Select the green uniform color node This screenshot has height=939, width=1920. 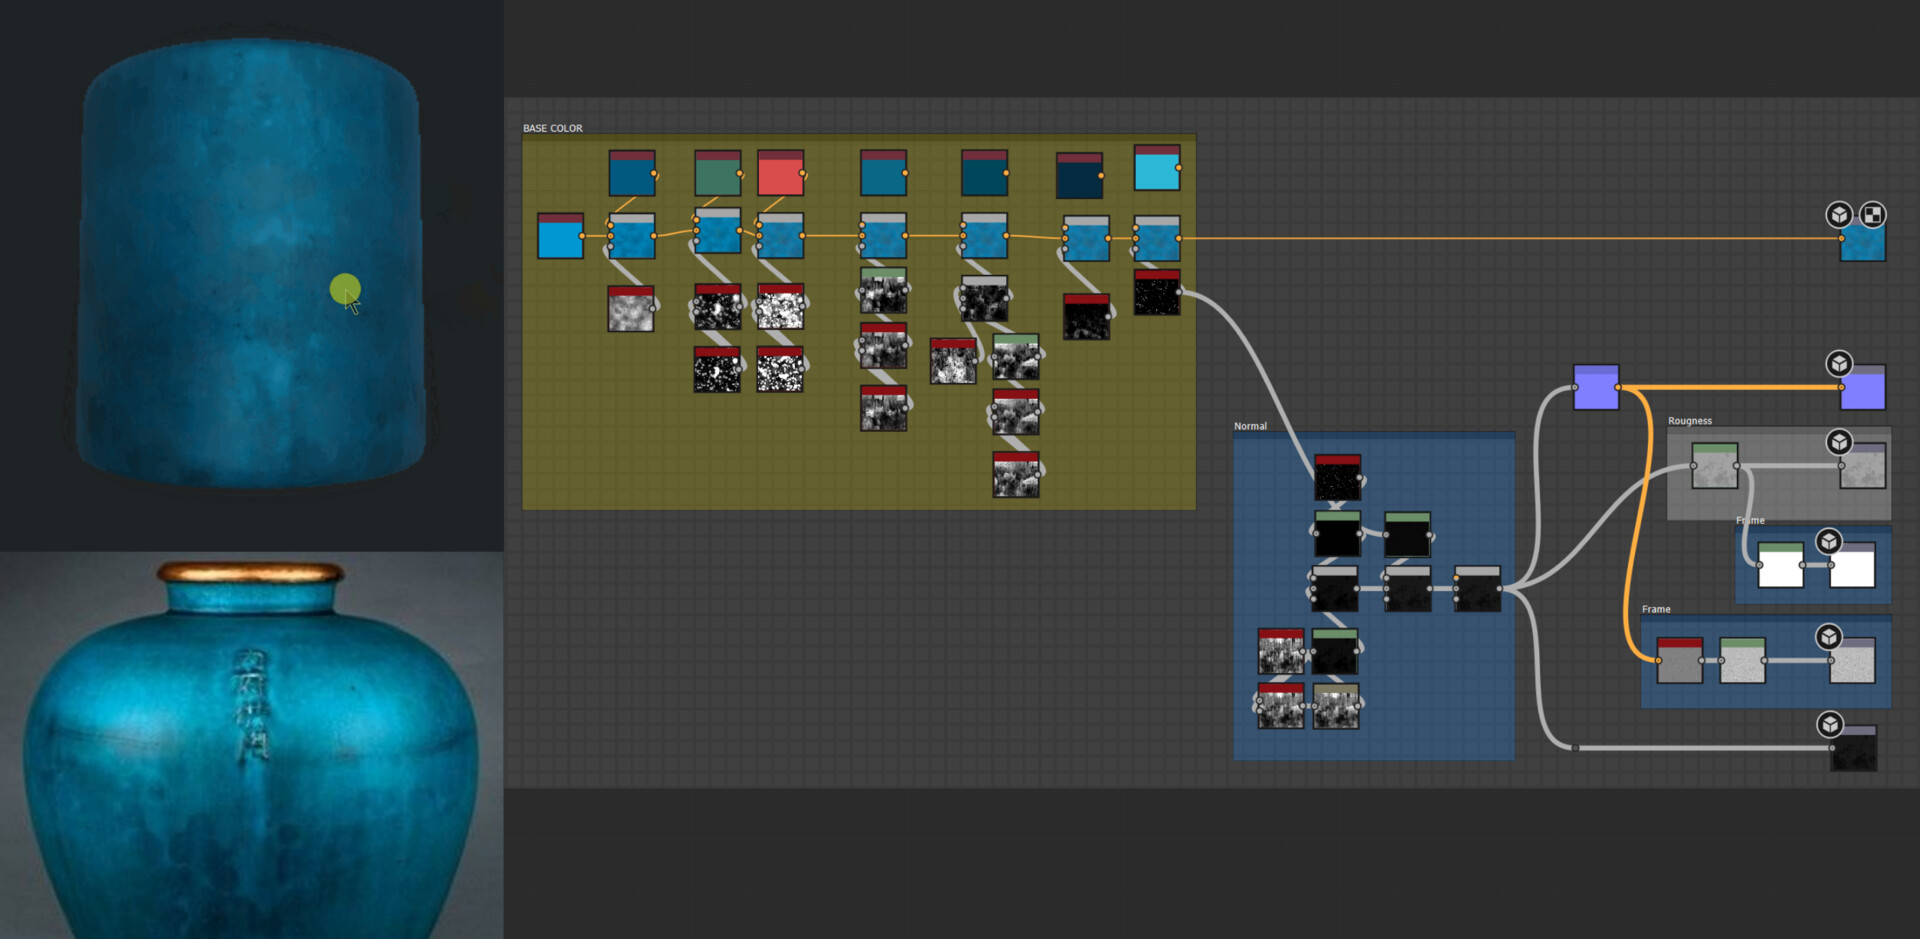coord(717,174)
